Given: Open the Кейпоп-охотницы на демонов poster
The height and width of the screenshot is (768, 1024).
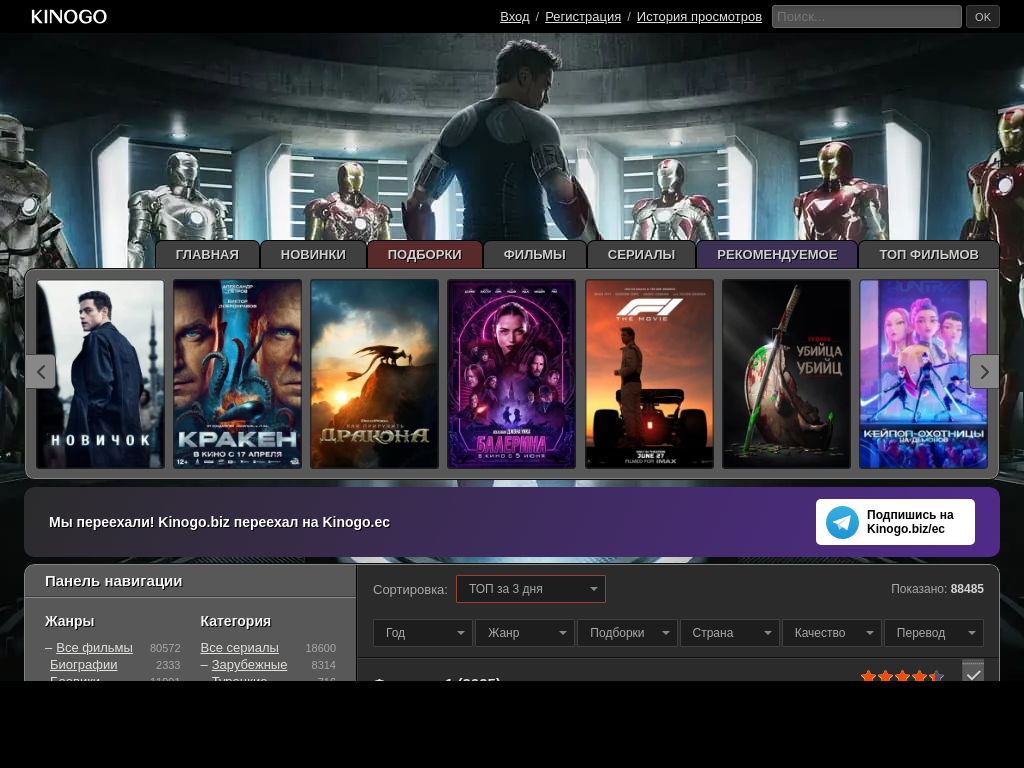Looking at the screenshot, I should click(x=923, y=374).
